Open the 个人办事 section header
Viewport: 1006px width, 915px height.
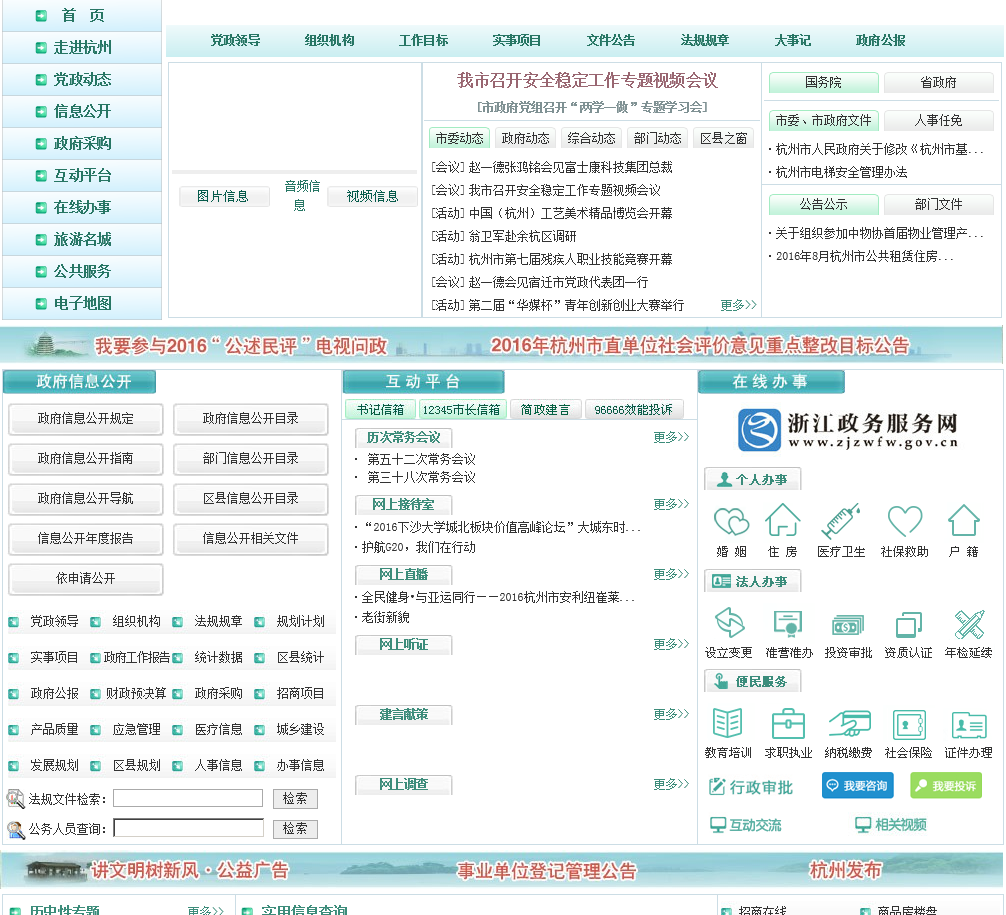(x=753, y=479)
